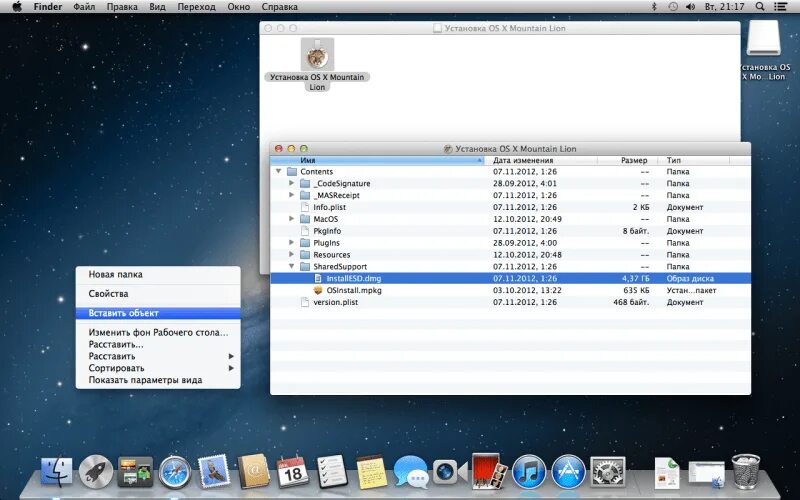Viewport: 800px width, 500px height.
Task: Click the menu bar clock Вт, 21:17
Action: point(724,7)
